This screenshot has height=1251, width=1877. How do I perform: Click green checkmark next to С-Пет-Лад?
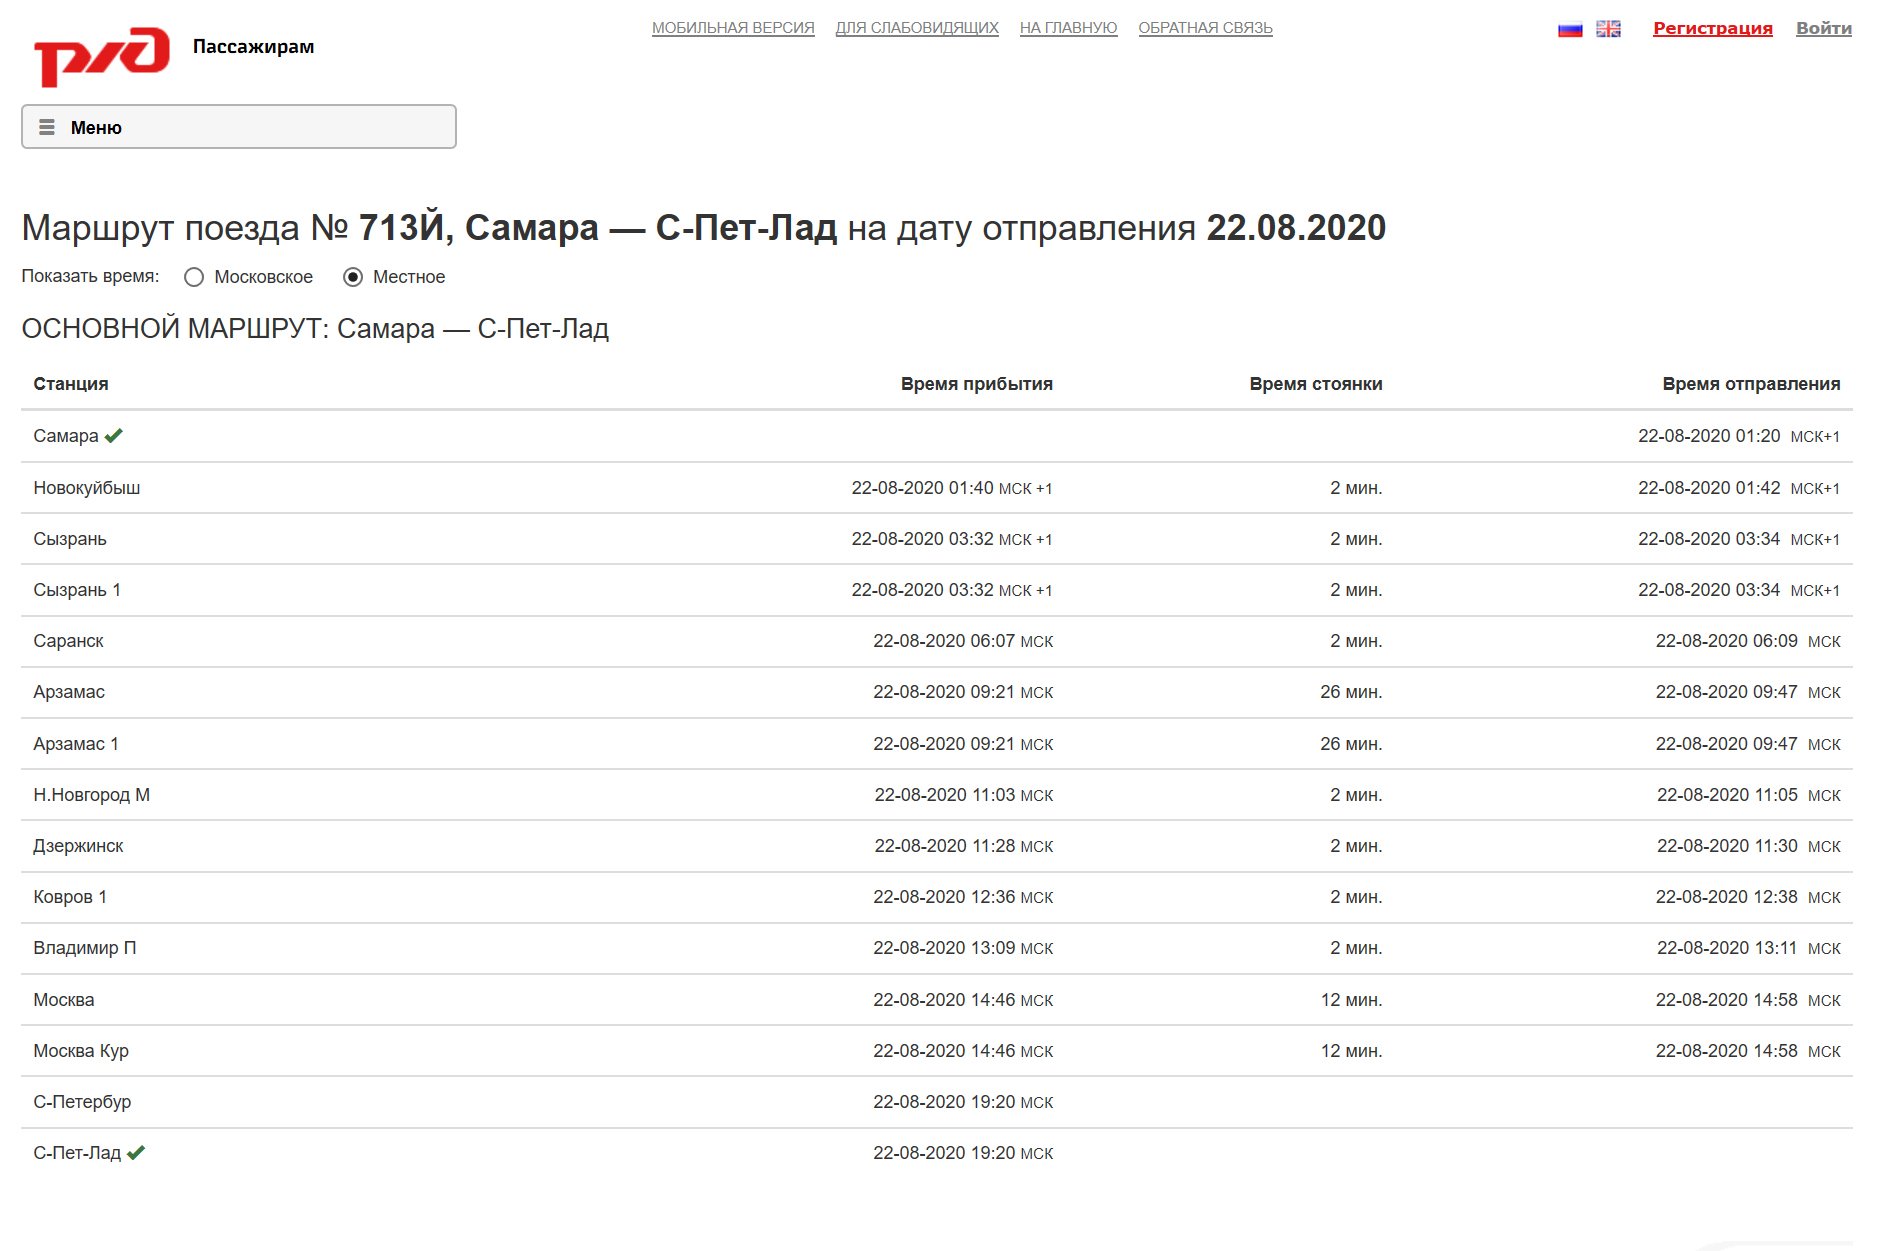(136, 1152)
